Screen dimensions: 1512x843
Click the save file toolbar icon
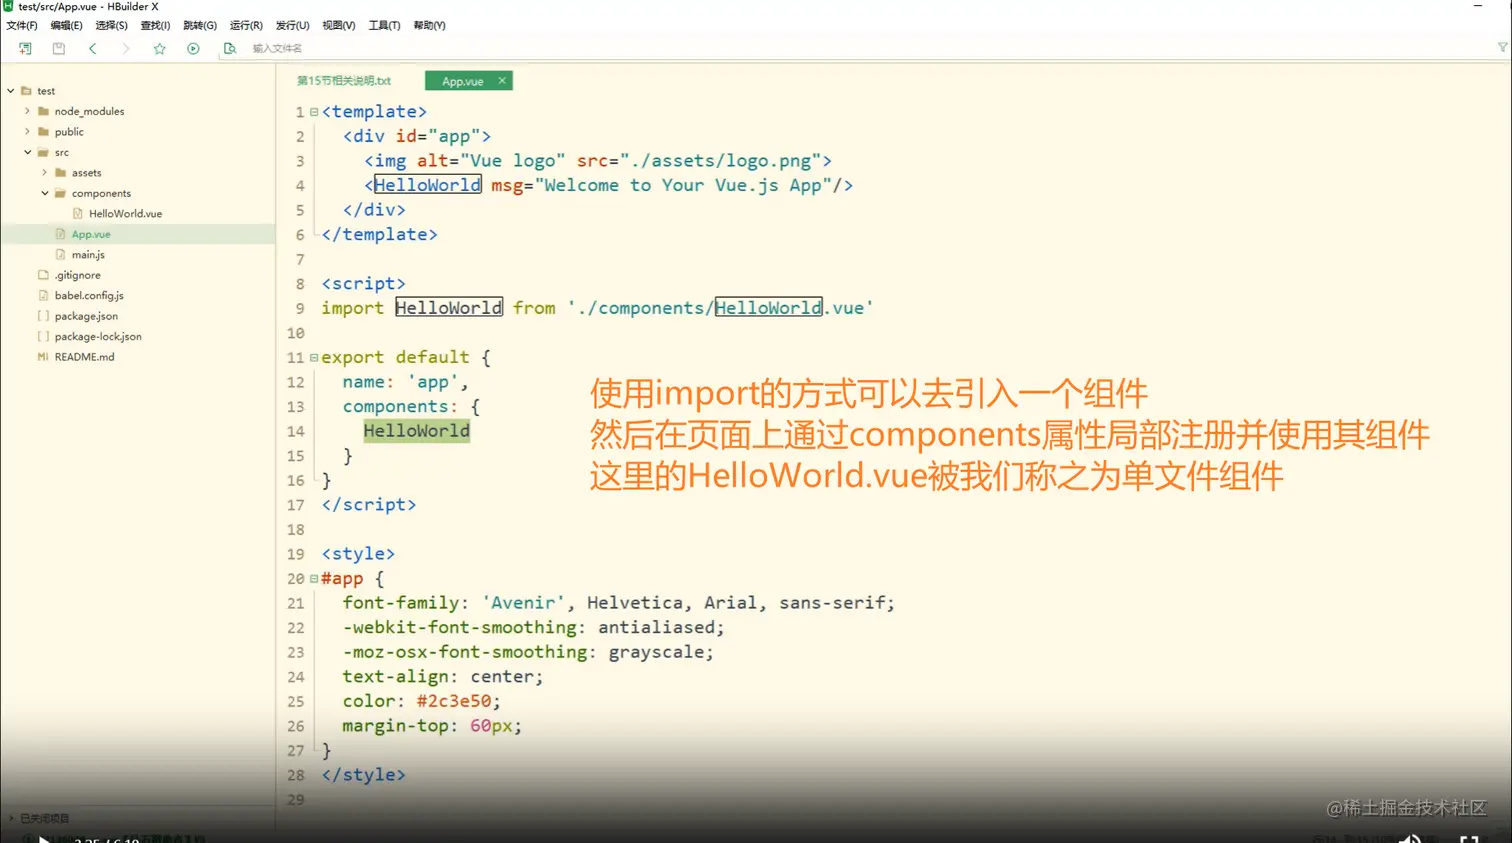point(59,48)
